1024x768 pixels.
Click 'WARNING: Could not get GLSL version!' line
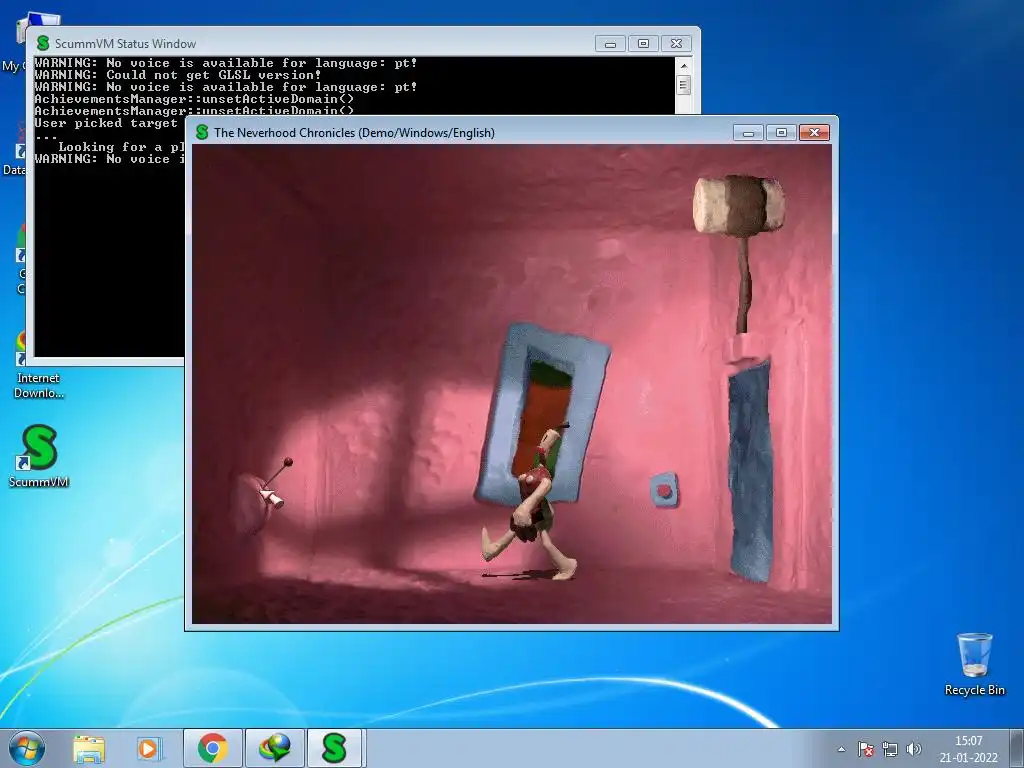click(178, 75)
